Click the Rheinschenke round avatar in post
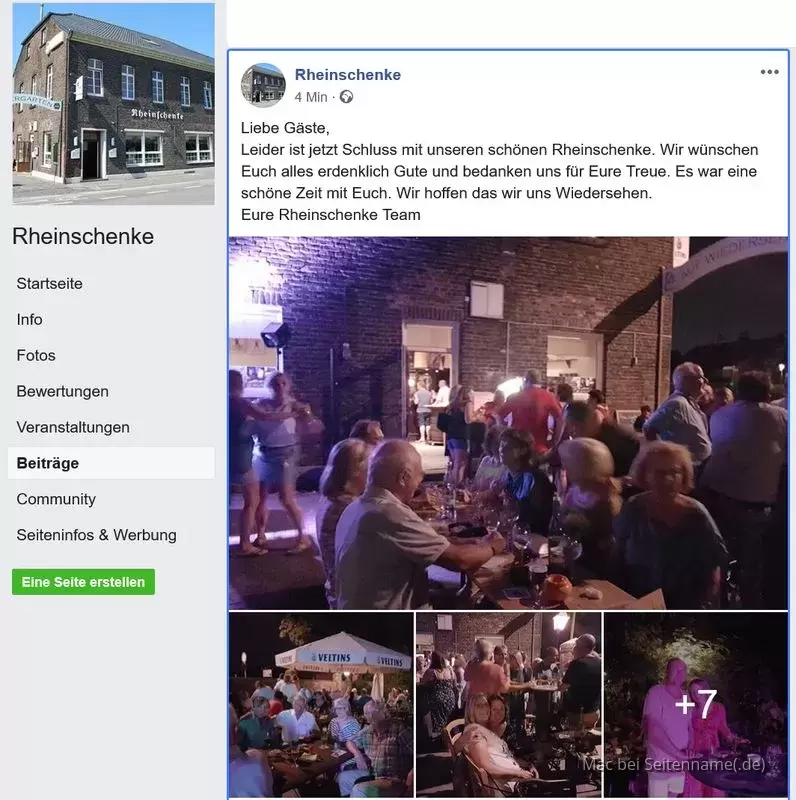796x800 pixels. click(x=263, y=85)
